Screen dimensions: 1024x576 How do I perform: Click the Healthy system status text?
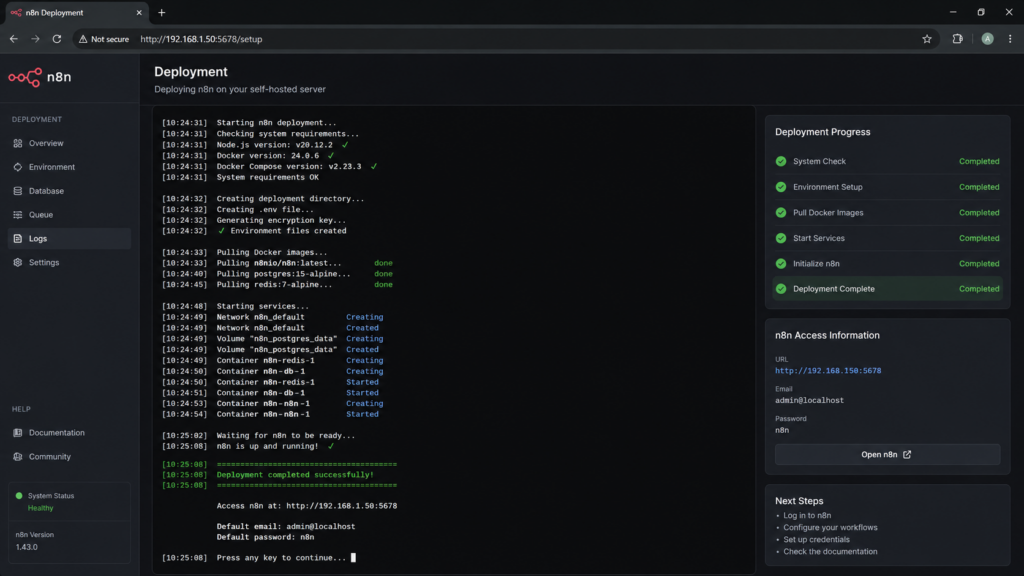pos(40,508)
